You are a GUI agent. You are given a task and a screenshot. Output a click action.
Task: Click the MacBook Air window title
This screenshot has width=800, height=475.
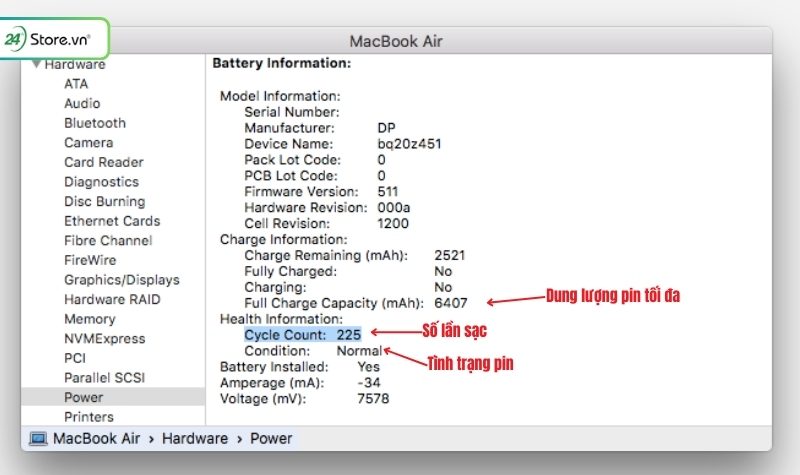click(x=396, y=41)
